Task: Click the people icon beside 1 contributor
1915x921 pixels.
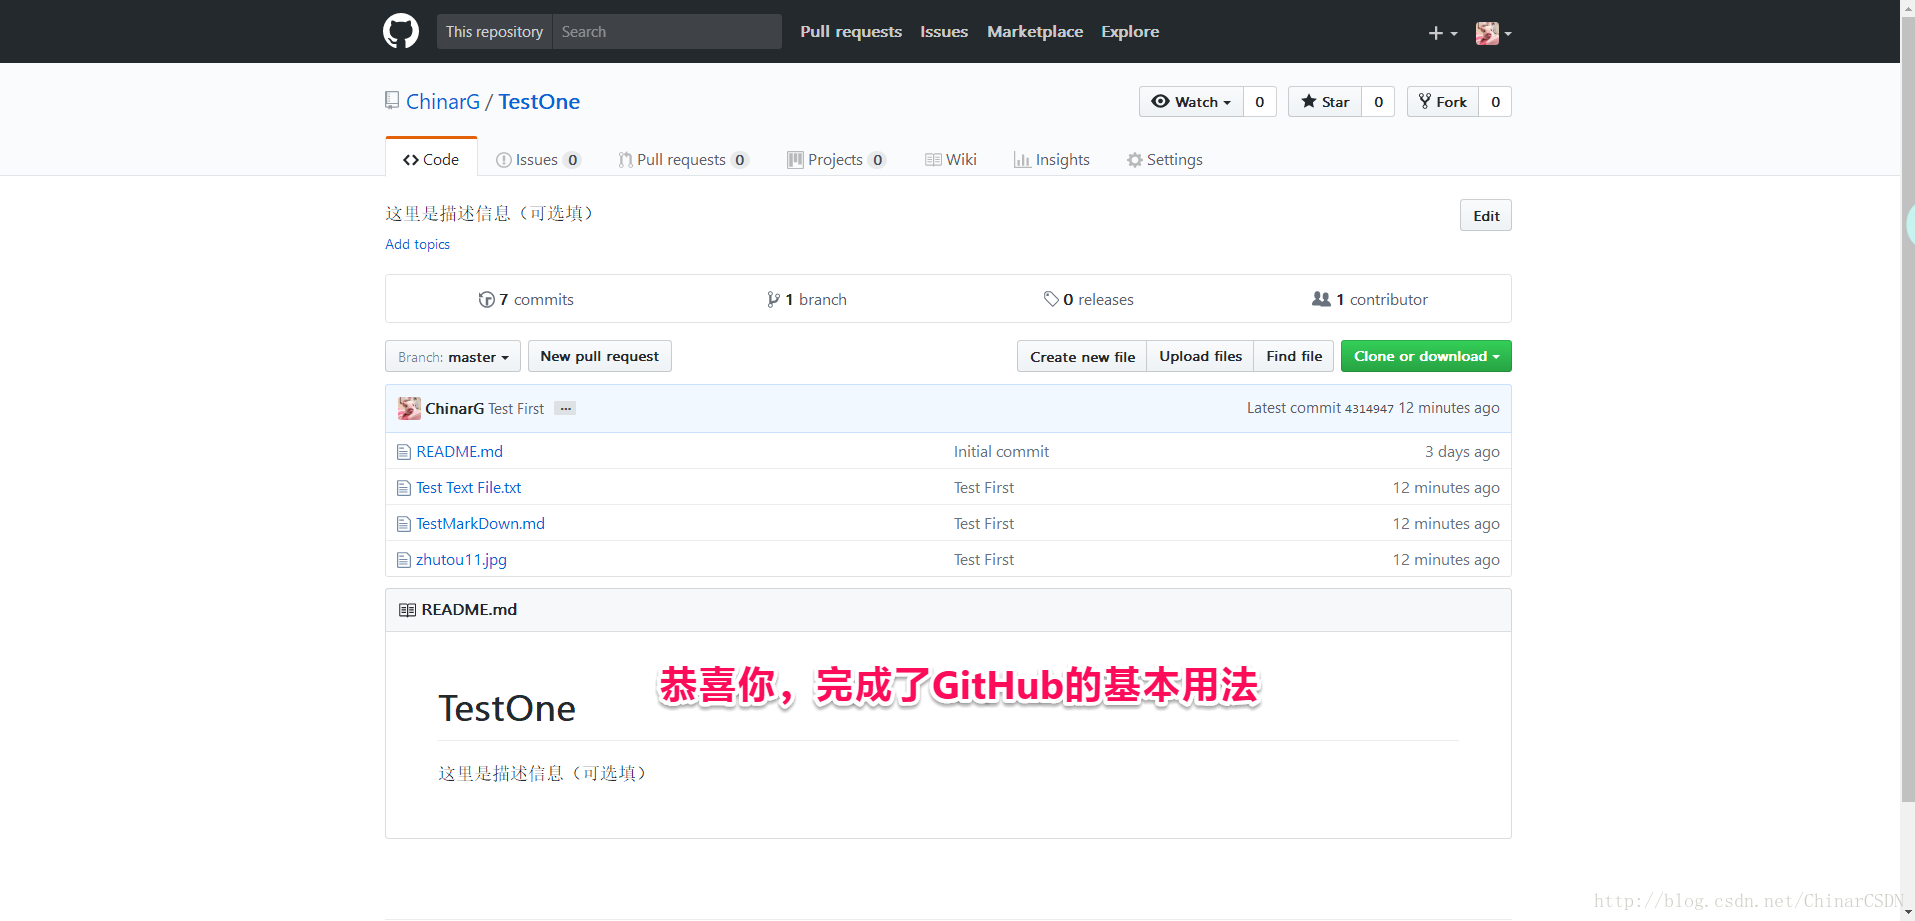Action: pos(1321,299)
